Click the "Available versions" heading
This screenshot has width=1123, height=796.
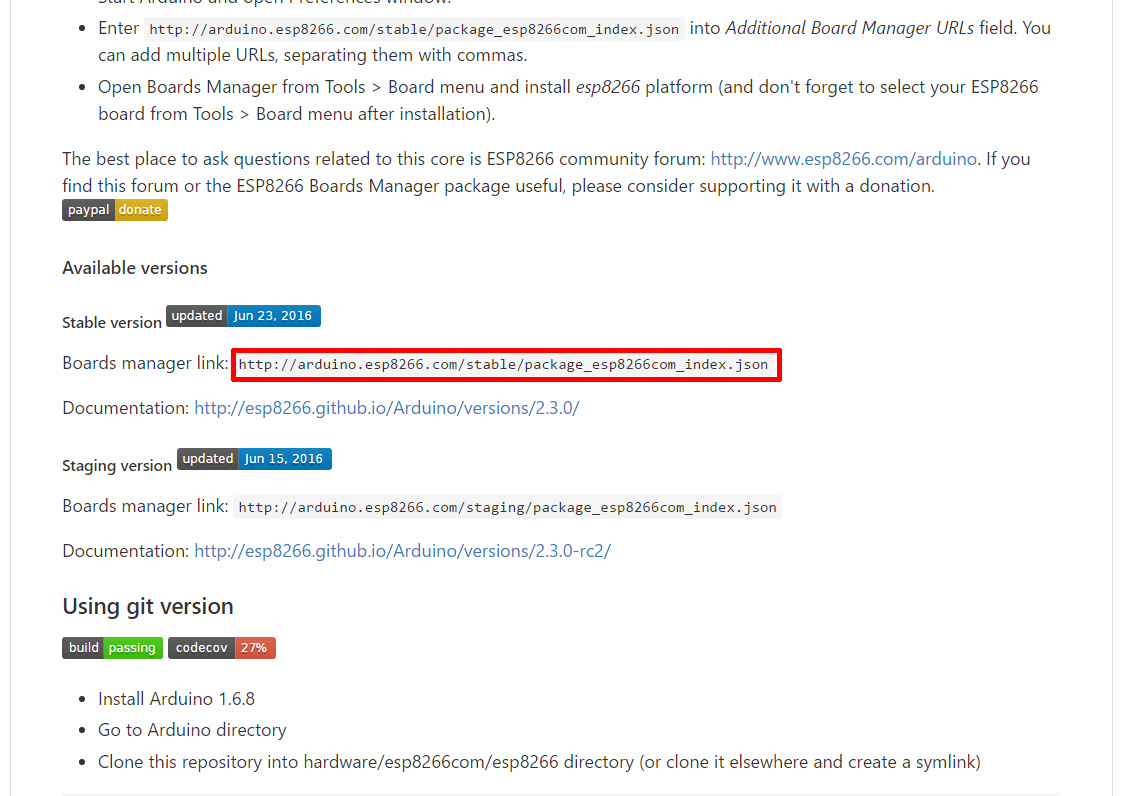135,268
